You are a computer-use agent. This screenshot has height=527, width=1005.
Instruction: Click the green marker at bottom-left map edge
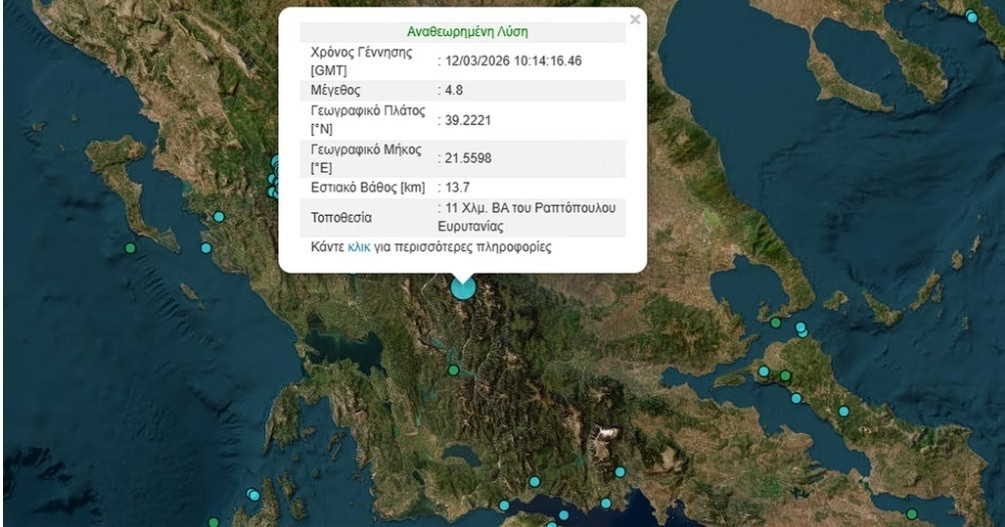pos(213,521)
